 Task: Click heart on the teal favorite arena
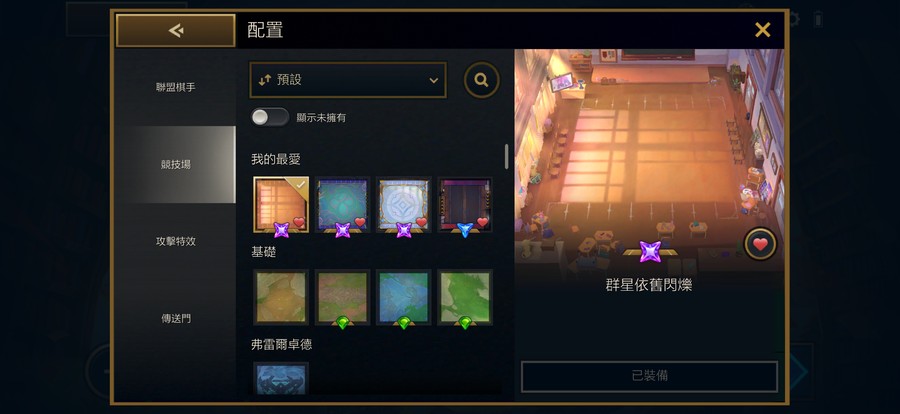[360, 222]
